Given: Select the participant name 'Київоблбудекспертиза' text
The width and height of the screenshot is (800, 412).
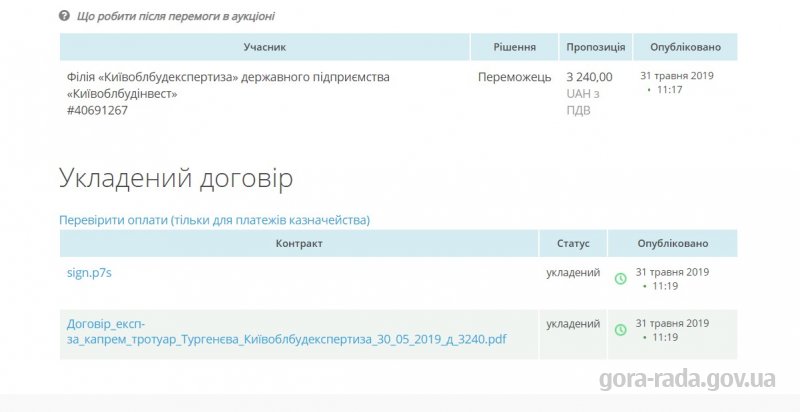Looking at the screenshot, I should click(x=228, y=86).
